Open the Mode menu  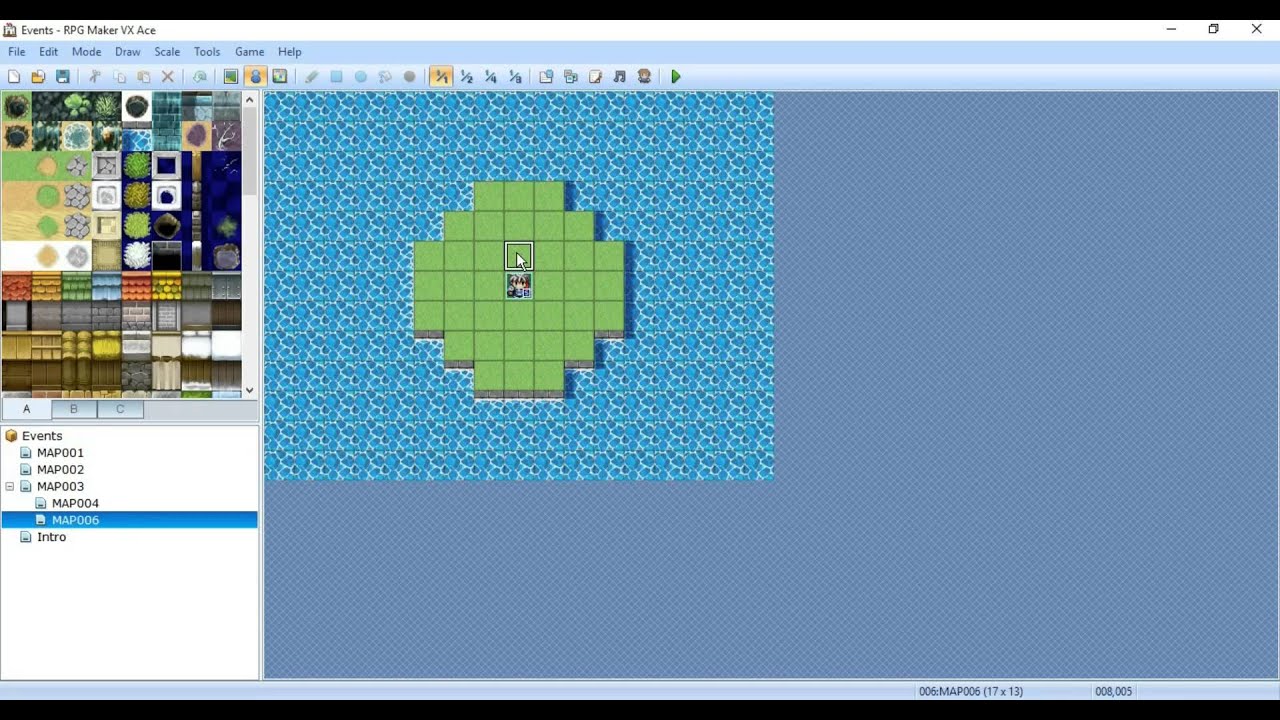86,52
